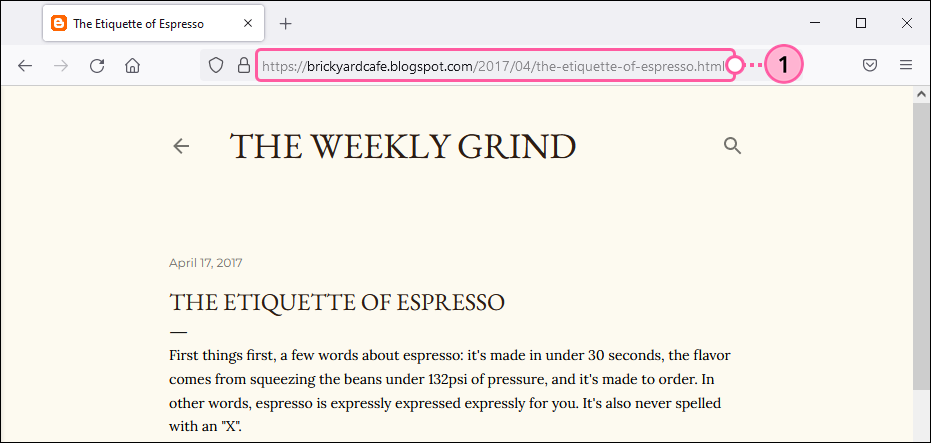Viewport: 931px width, 443px height.
Task: Click the vertical scrollbar thumb
Action: click(x=922, y=247)
